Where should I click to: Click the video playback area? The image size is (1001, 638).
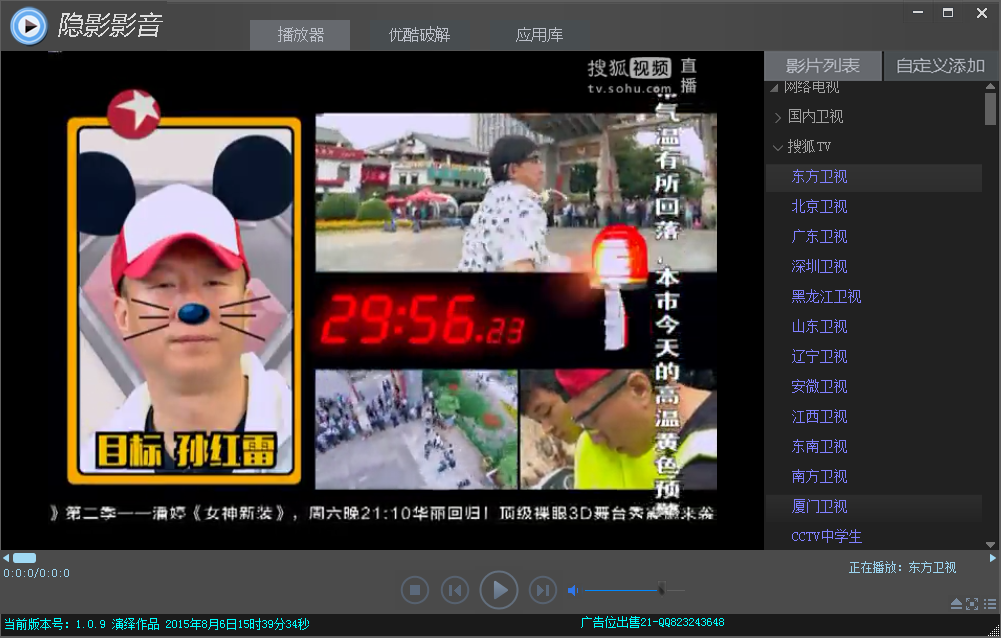click(382, 300)
